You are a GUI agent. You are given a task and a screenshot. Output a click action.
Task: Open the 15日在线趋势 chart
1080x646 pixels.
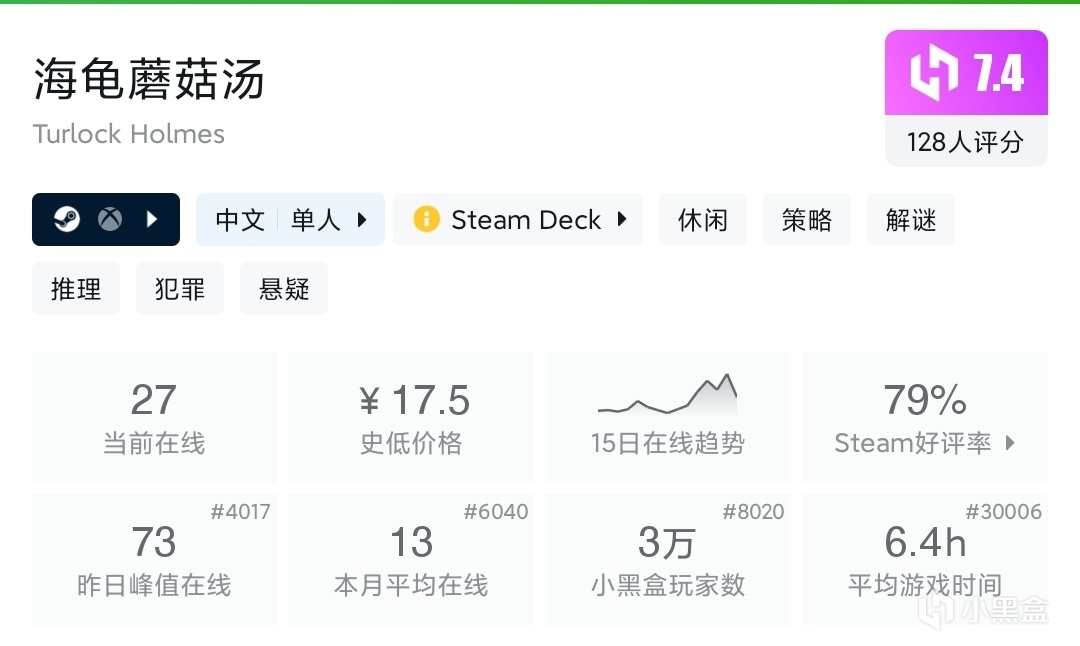(667, 417)
